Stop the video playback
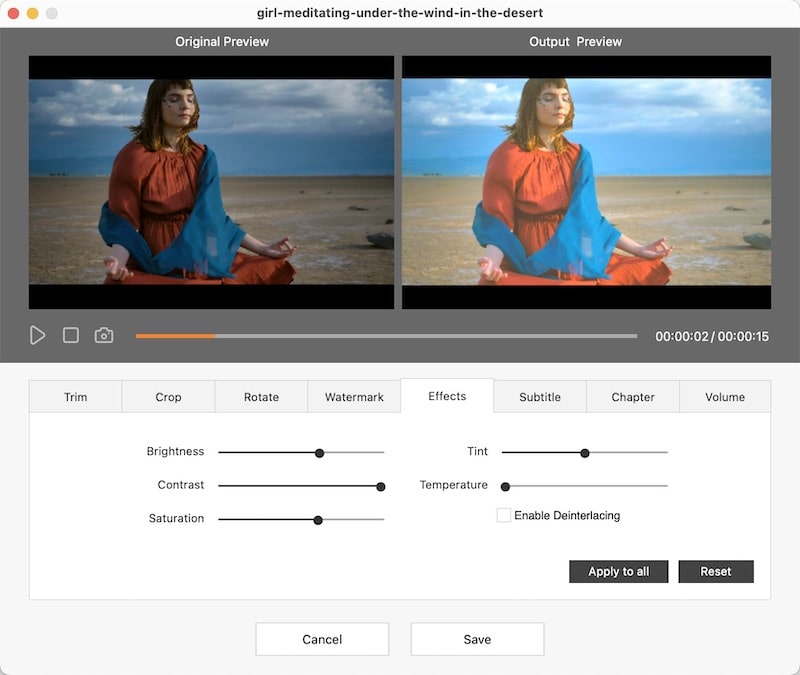The width and height of the screenshot is (800, 675). [70, 335]
